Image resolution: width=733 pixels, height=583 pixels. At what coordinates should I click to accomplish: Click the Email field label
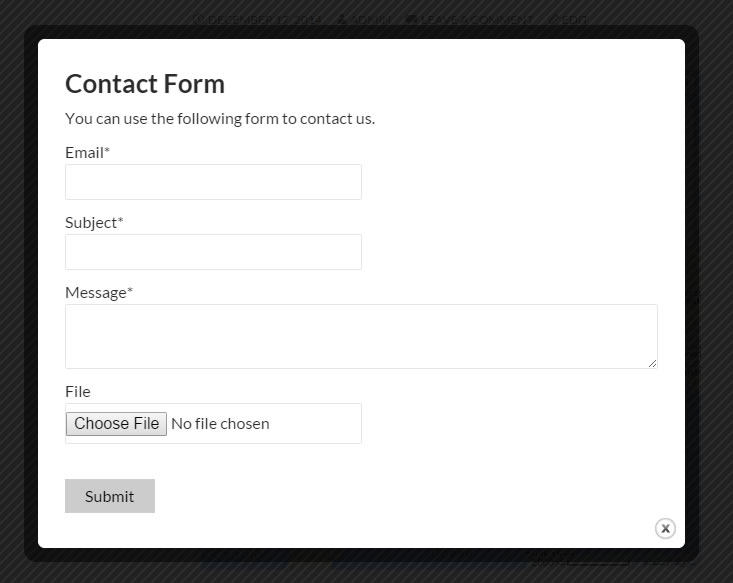85,152
